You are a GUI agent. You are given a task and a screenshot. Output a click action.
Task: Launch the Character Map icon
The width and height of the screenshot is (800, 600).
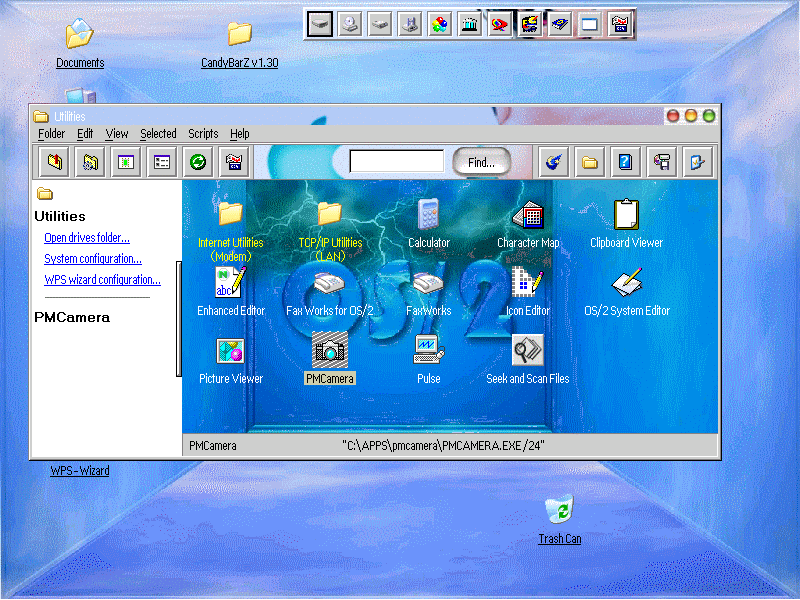coord(528,214)
